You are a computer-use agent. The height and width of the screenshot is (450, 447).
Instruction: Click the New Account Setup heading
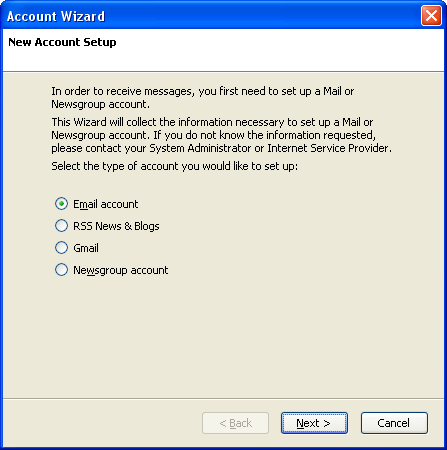62,42
